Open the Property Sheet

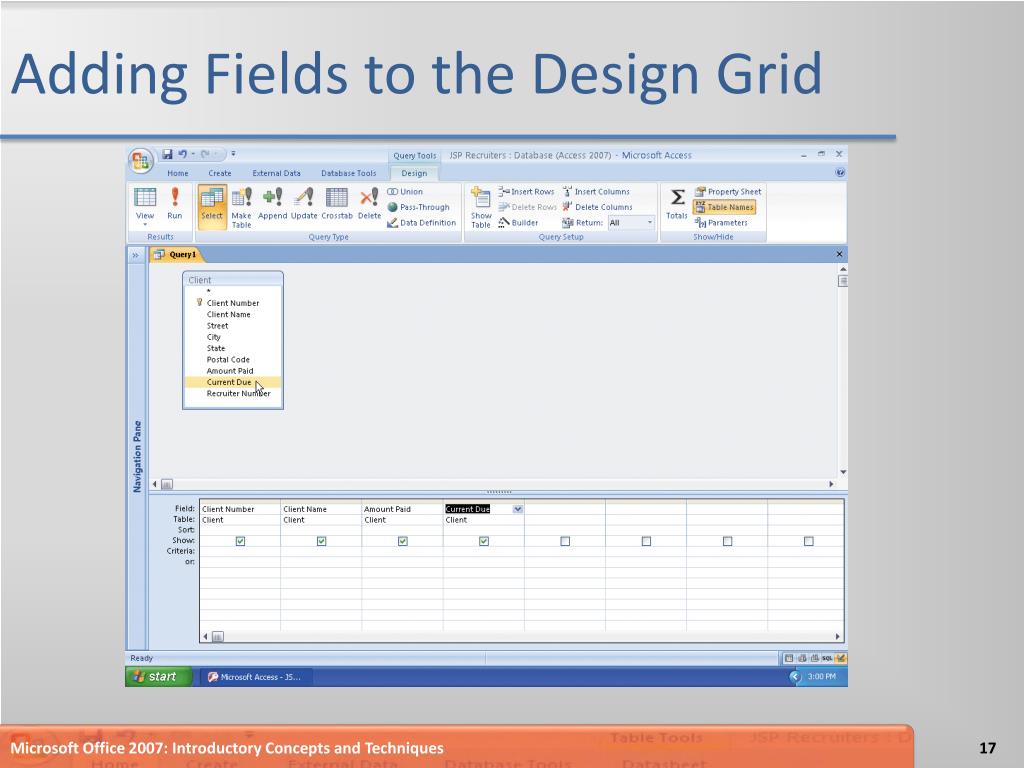coord(728,191)
